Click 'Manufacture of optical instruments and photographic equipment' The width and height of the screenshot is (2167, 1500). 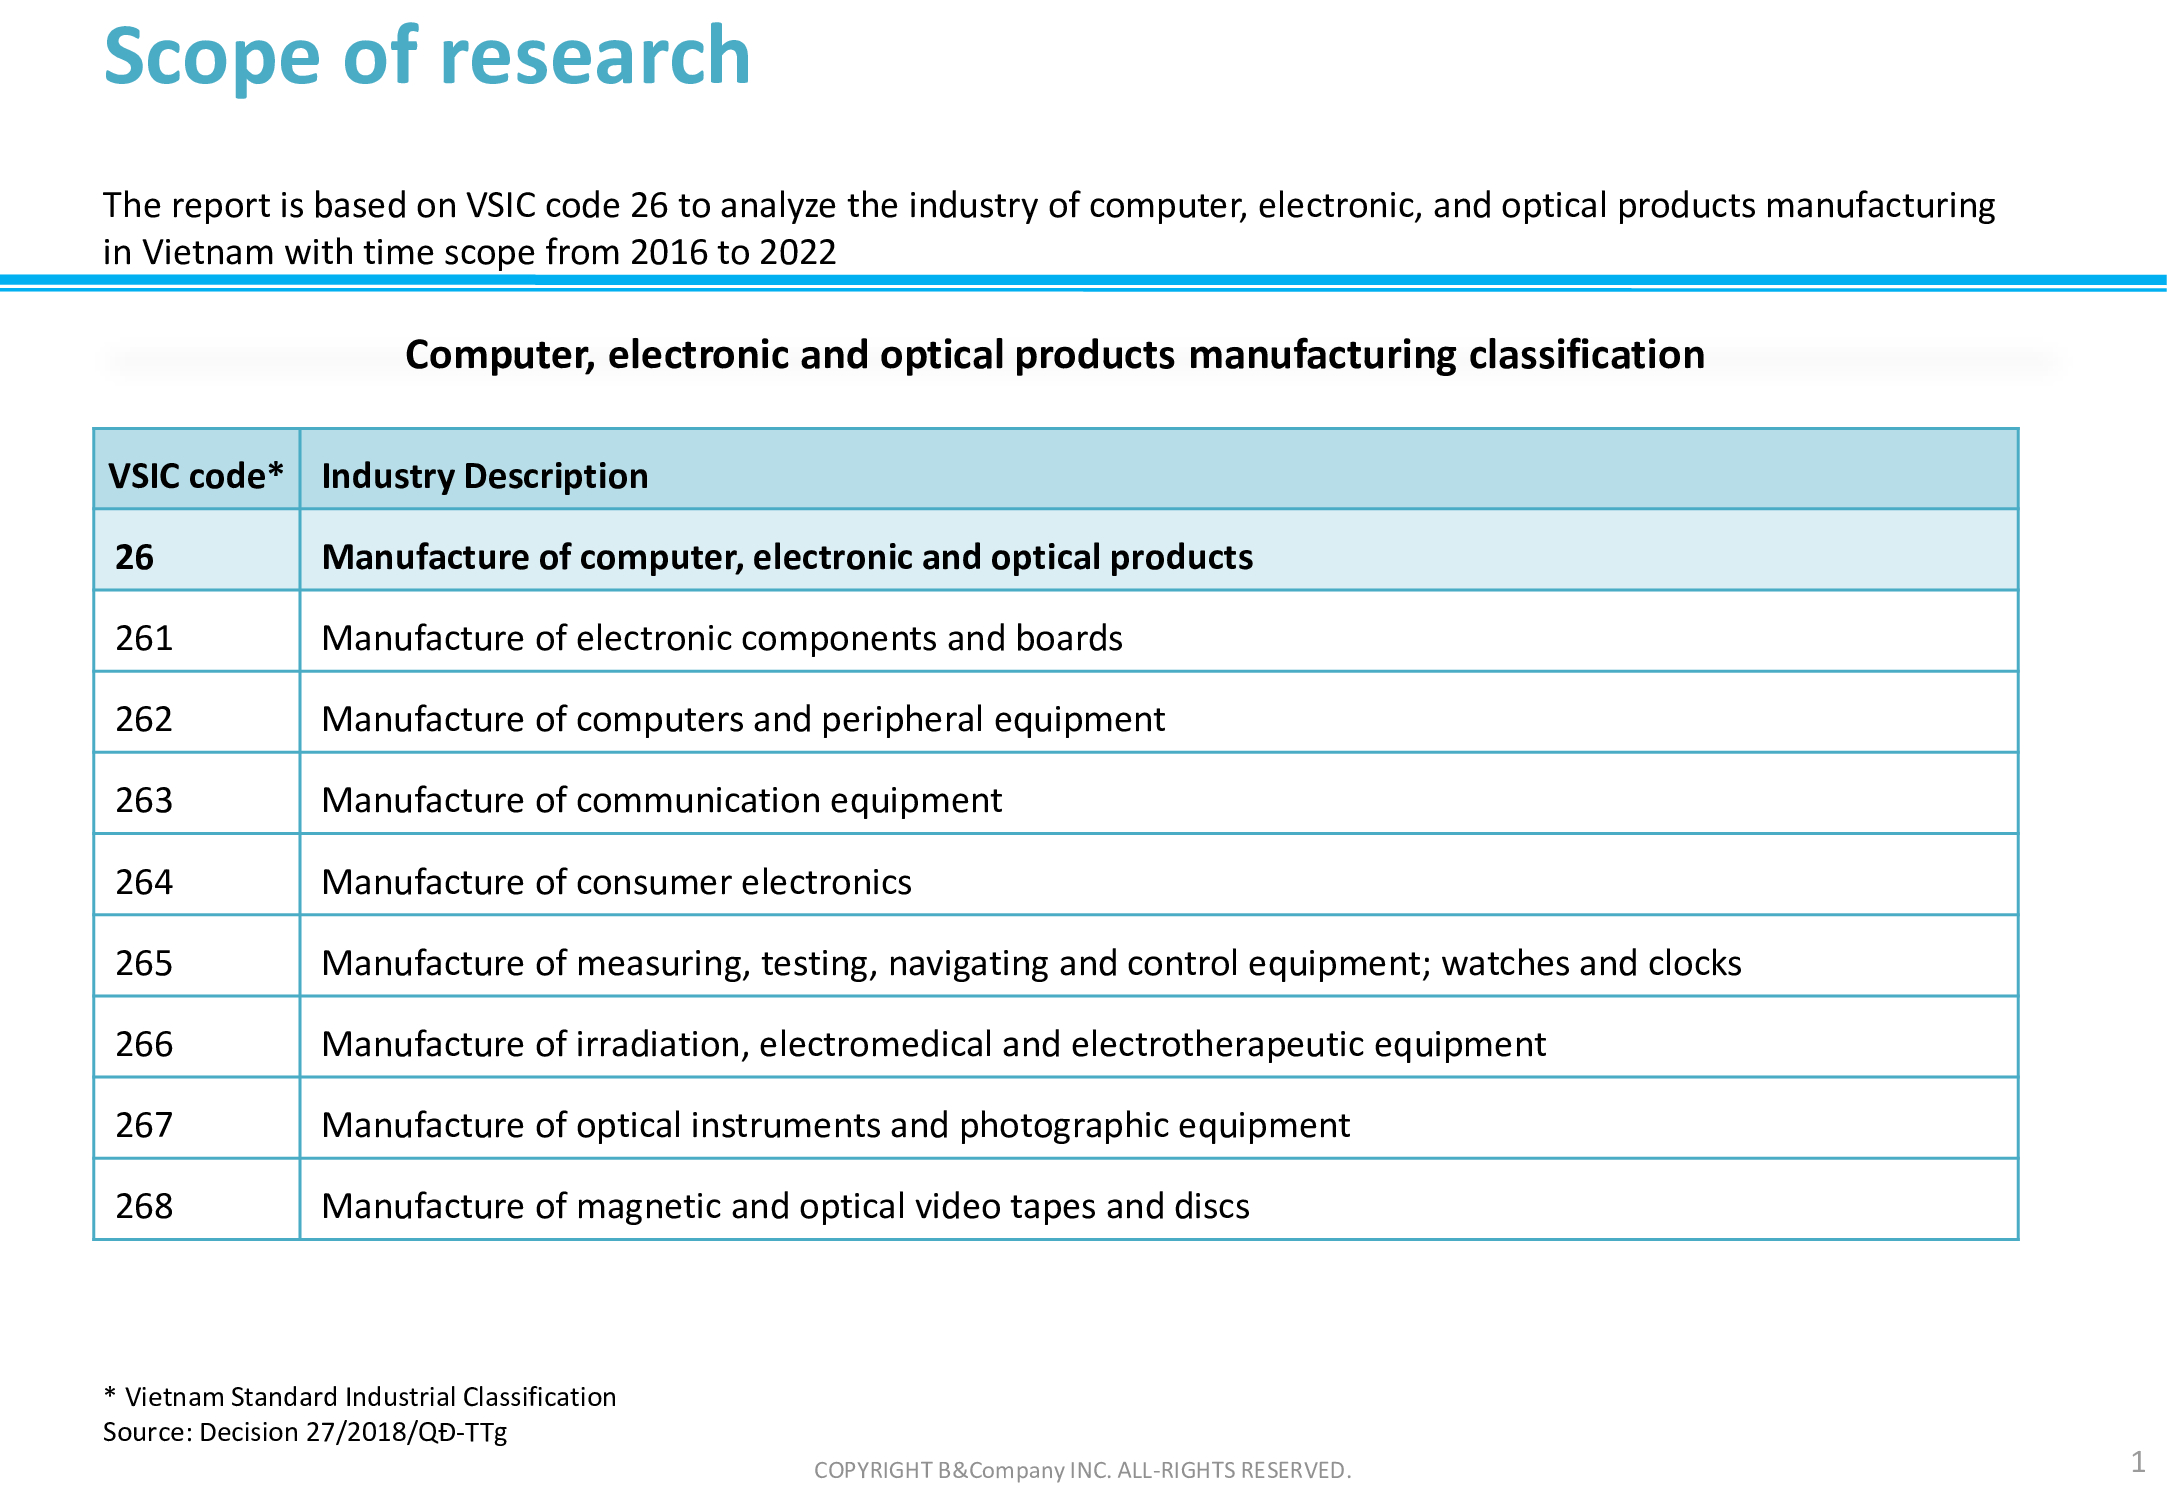click(835, 1125)
